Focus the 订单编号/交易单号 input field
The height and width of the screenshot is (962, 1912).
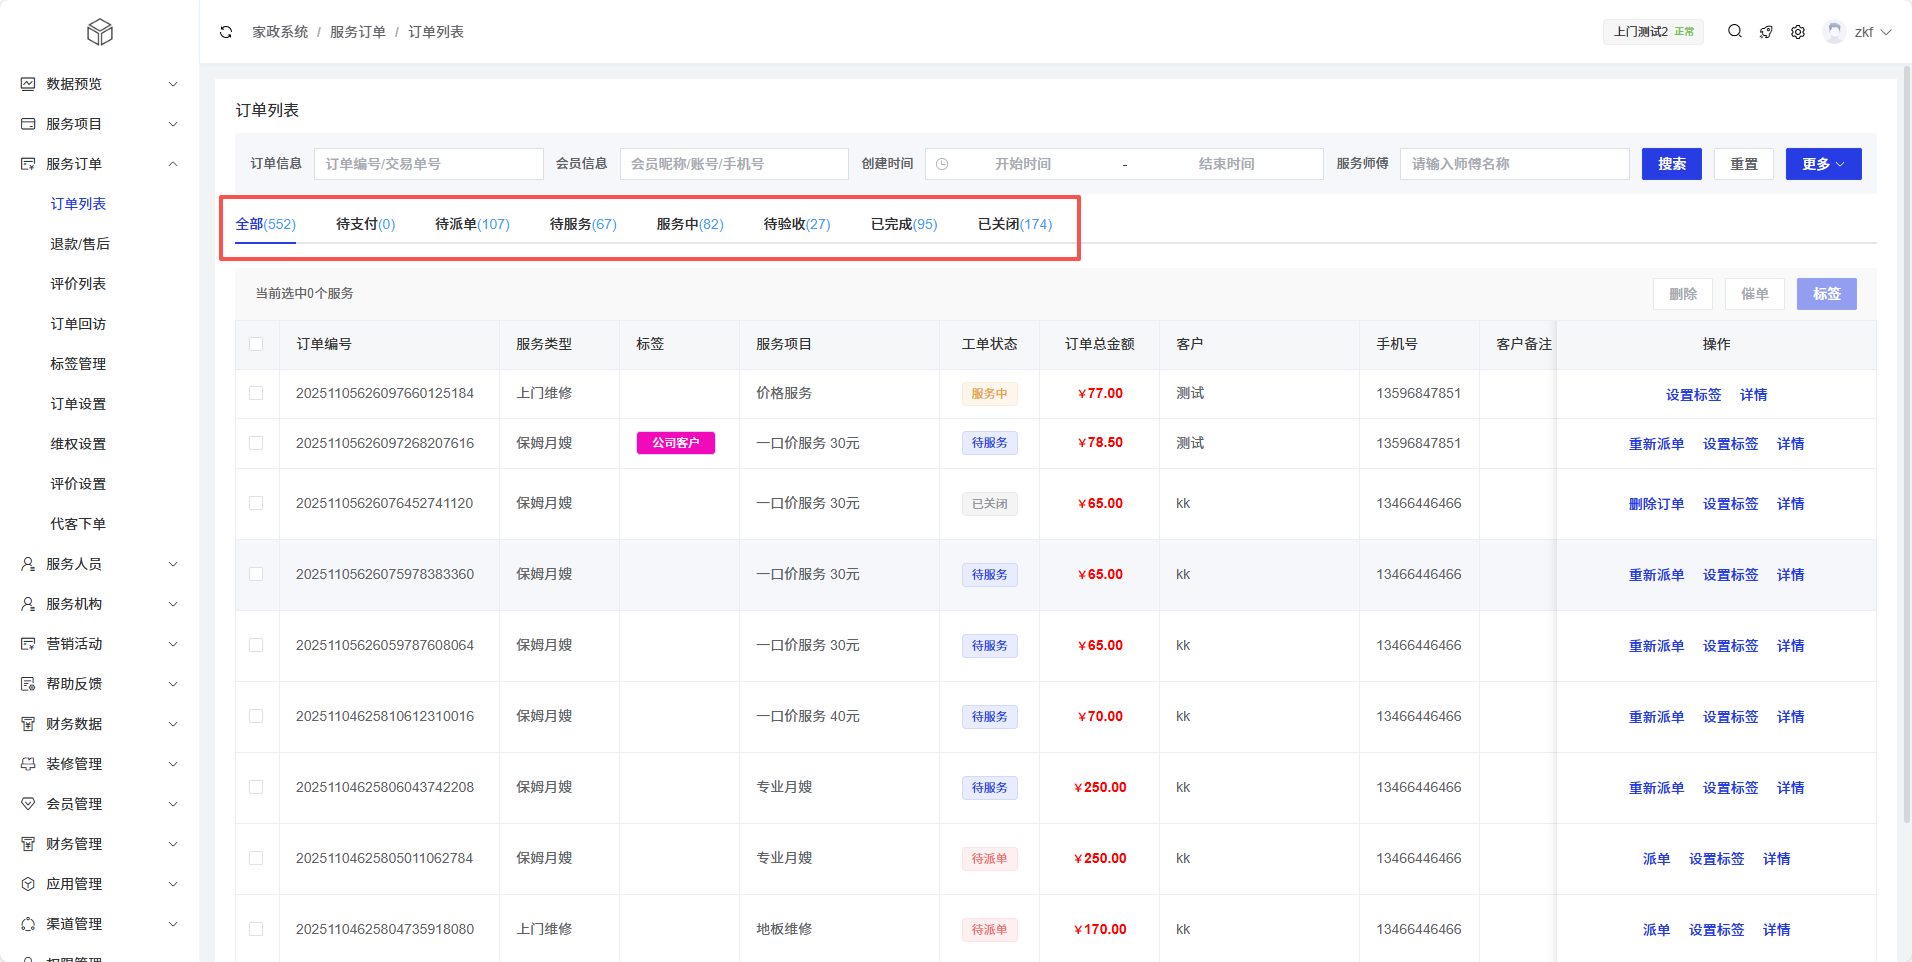tap(428, 164)
